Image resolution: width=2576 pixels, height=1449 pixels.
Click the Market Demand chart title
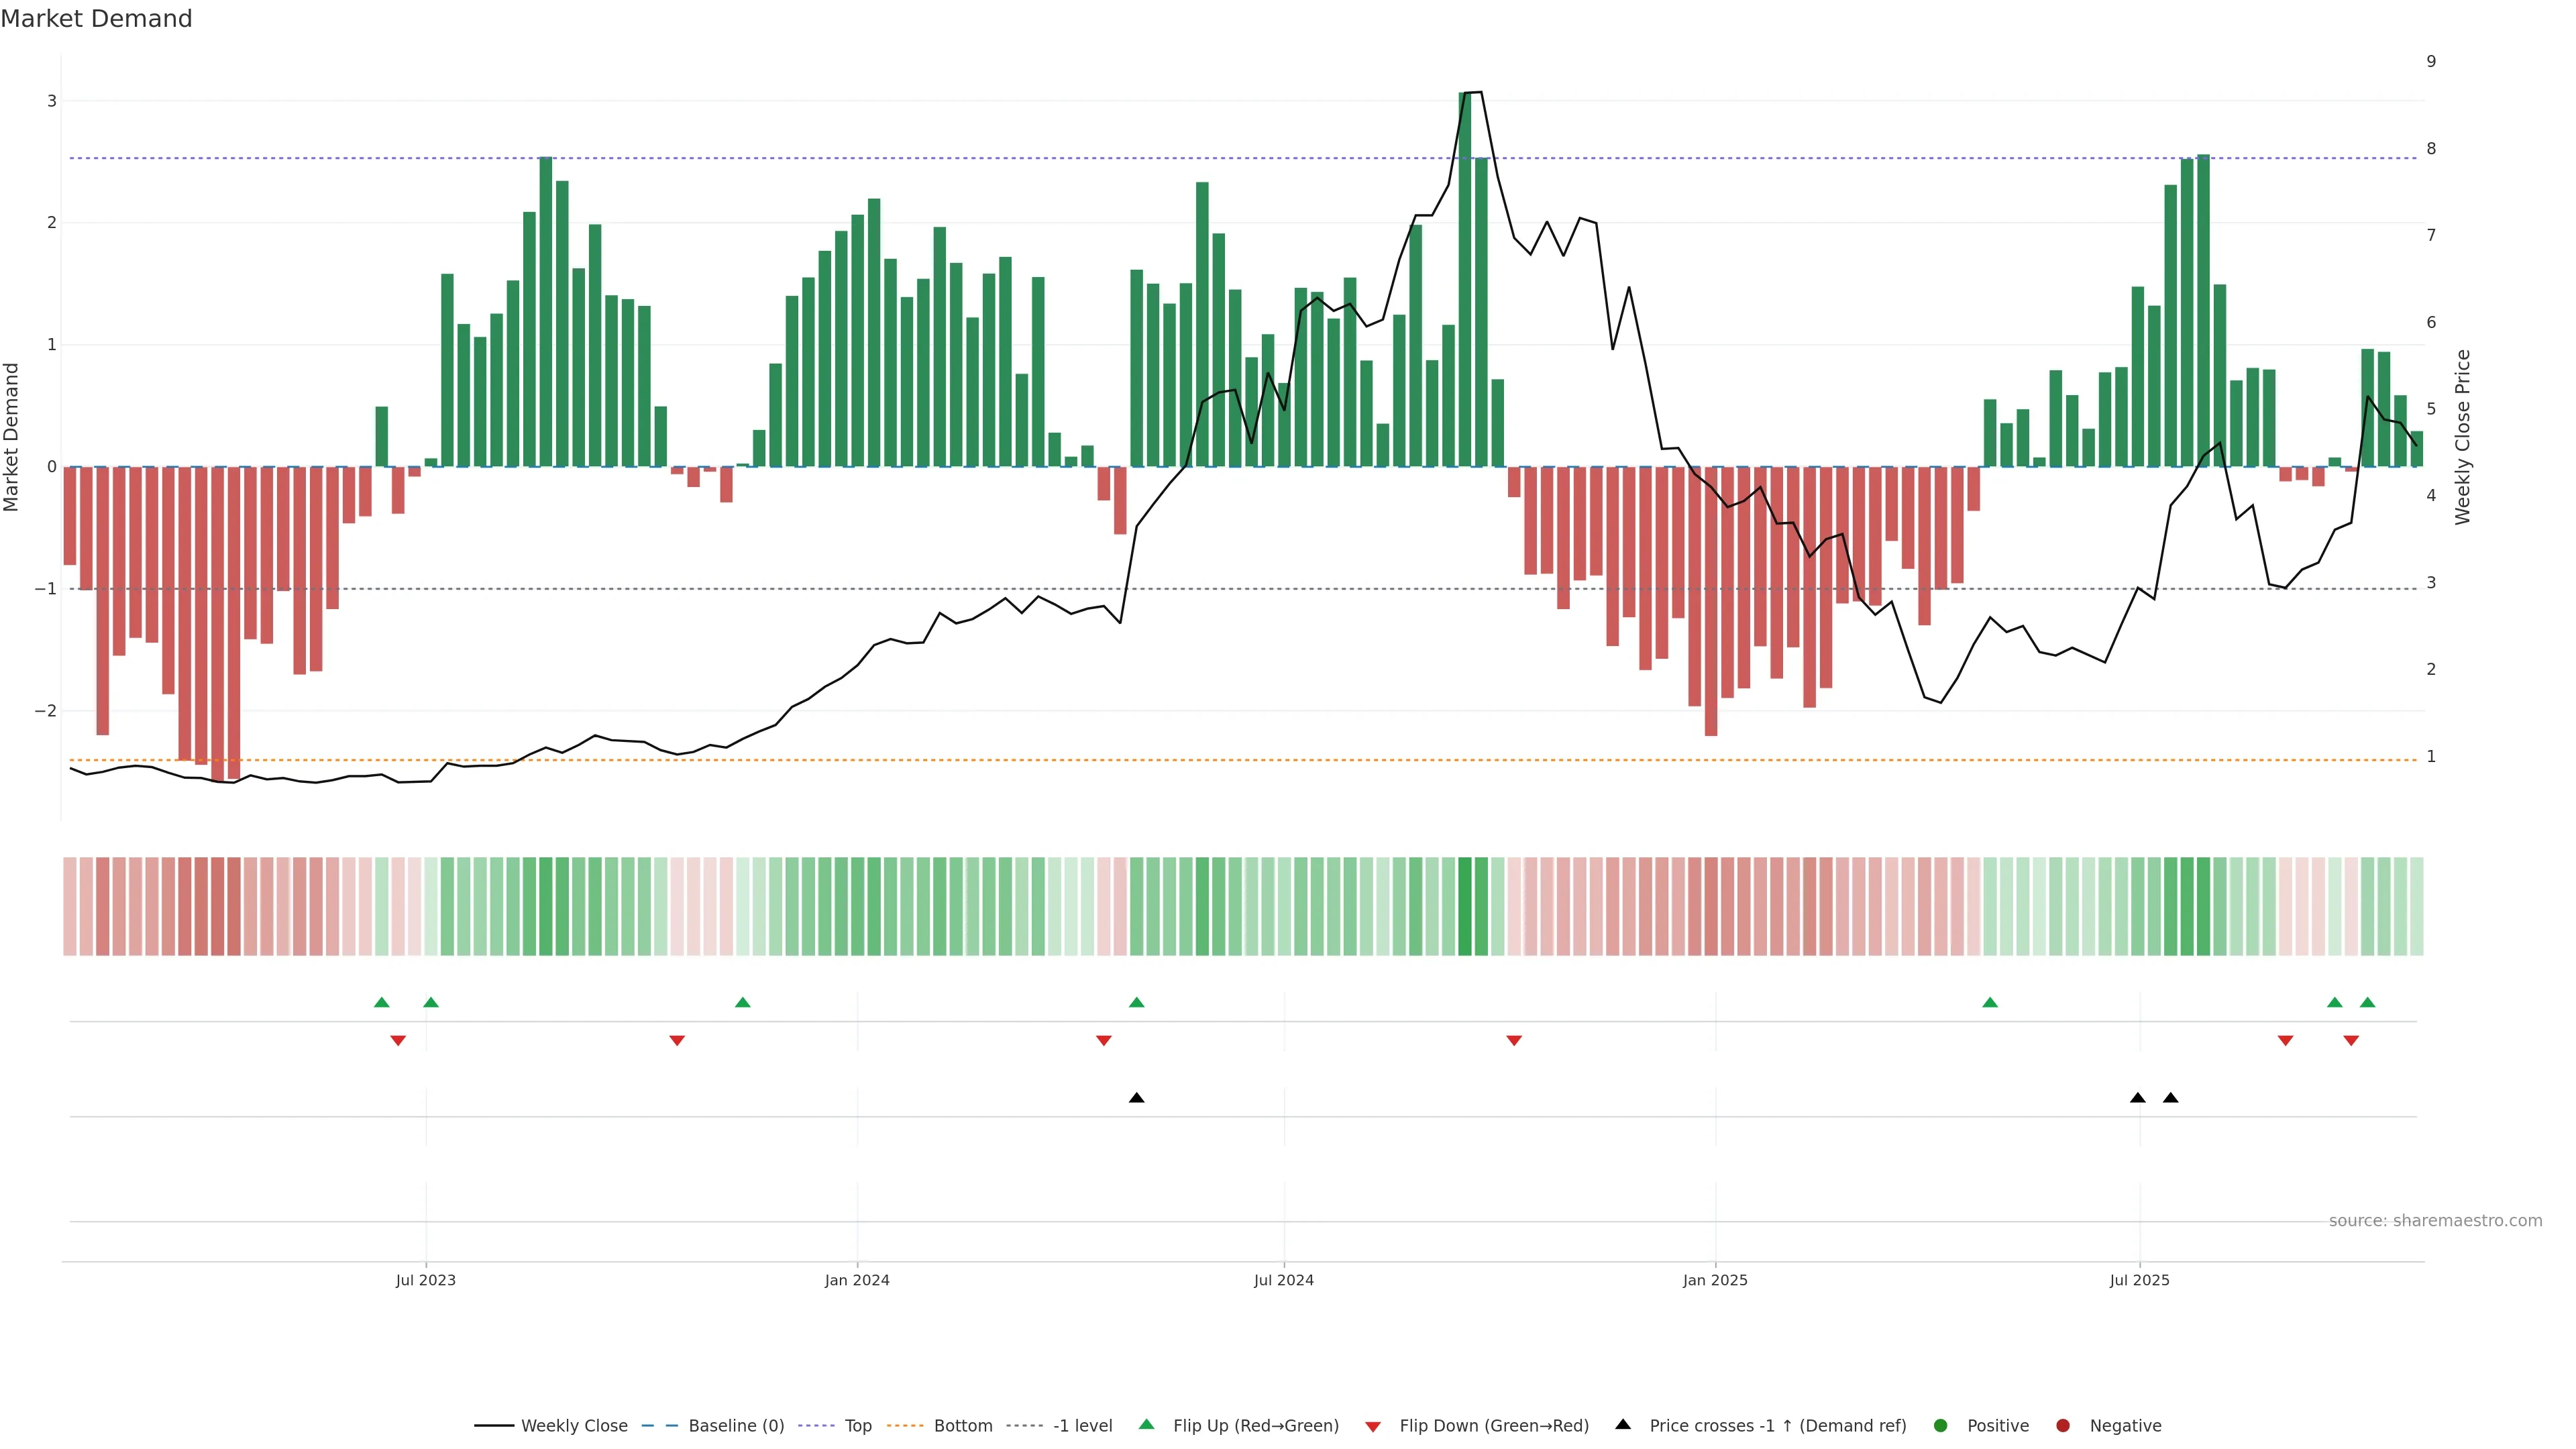pos(97,19)
